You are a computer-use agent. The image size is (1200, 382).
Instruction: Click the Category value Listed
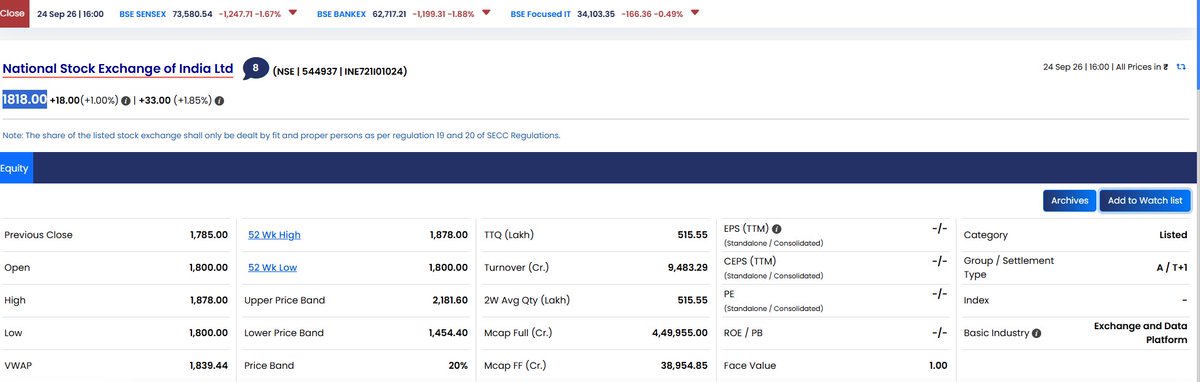[x=1172, y=235]
